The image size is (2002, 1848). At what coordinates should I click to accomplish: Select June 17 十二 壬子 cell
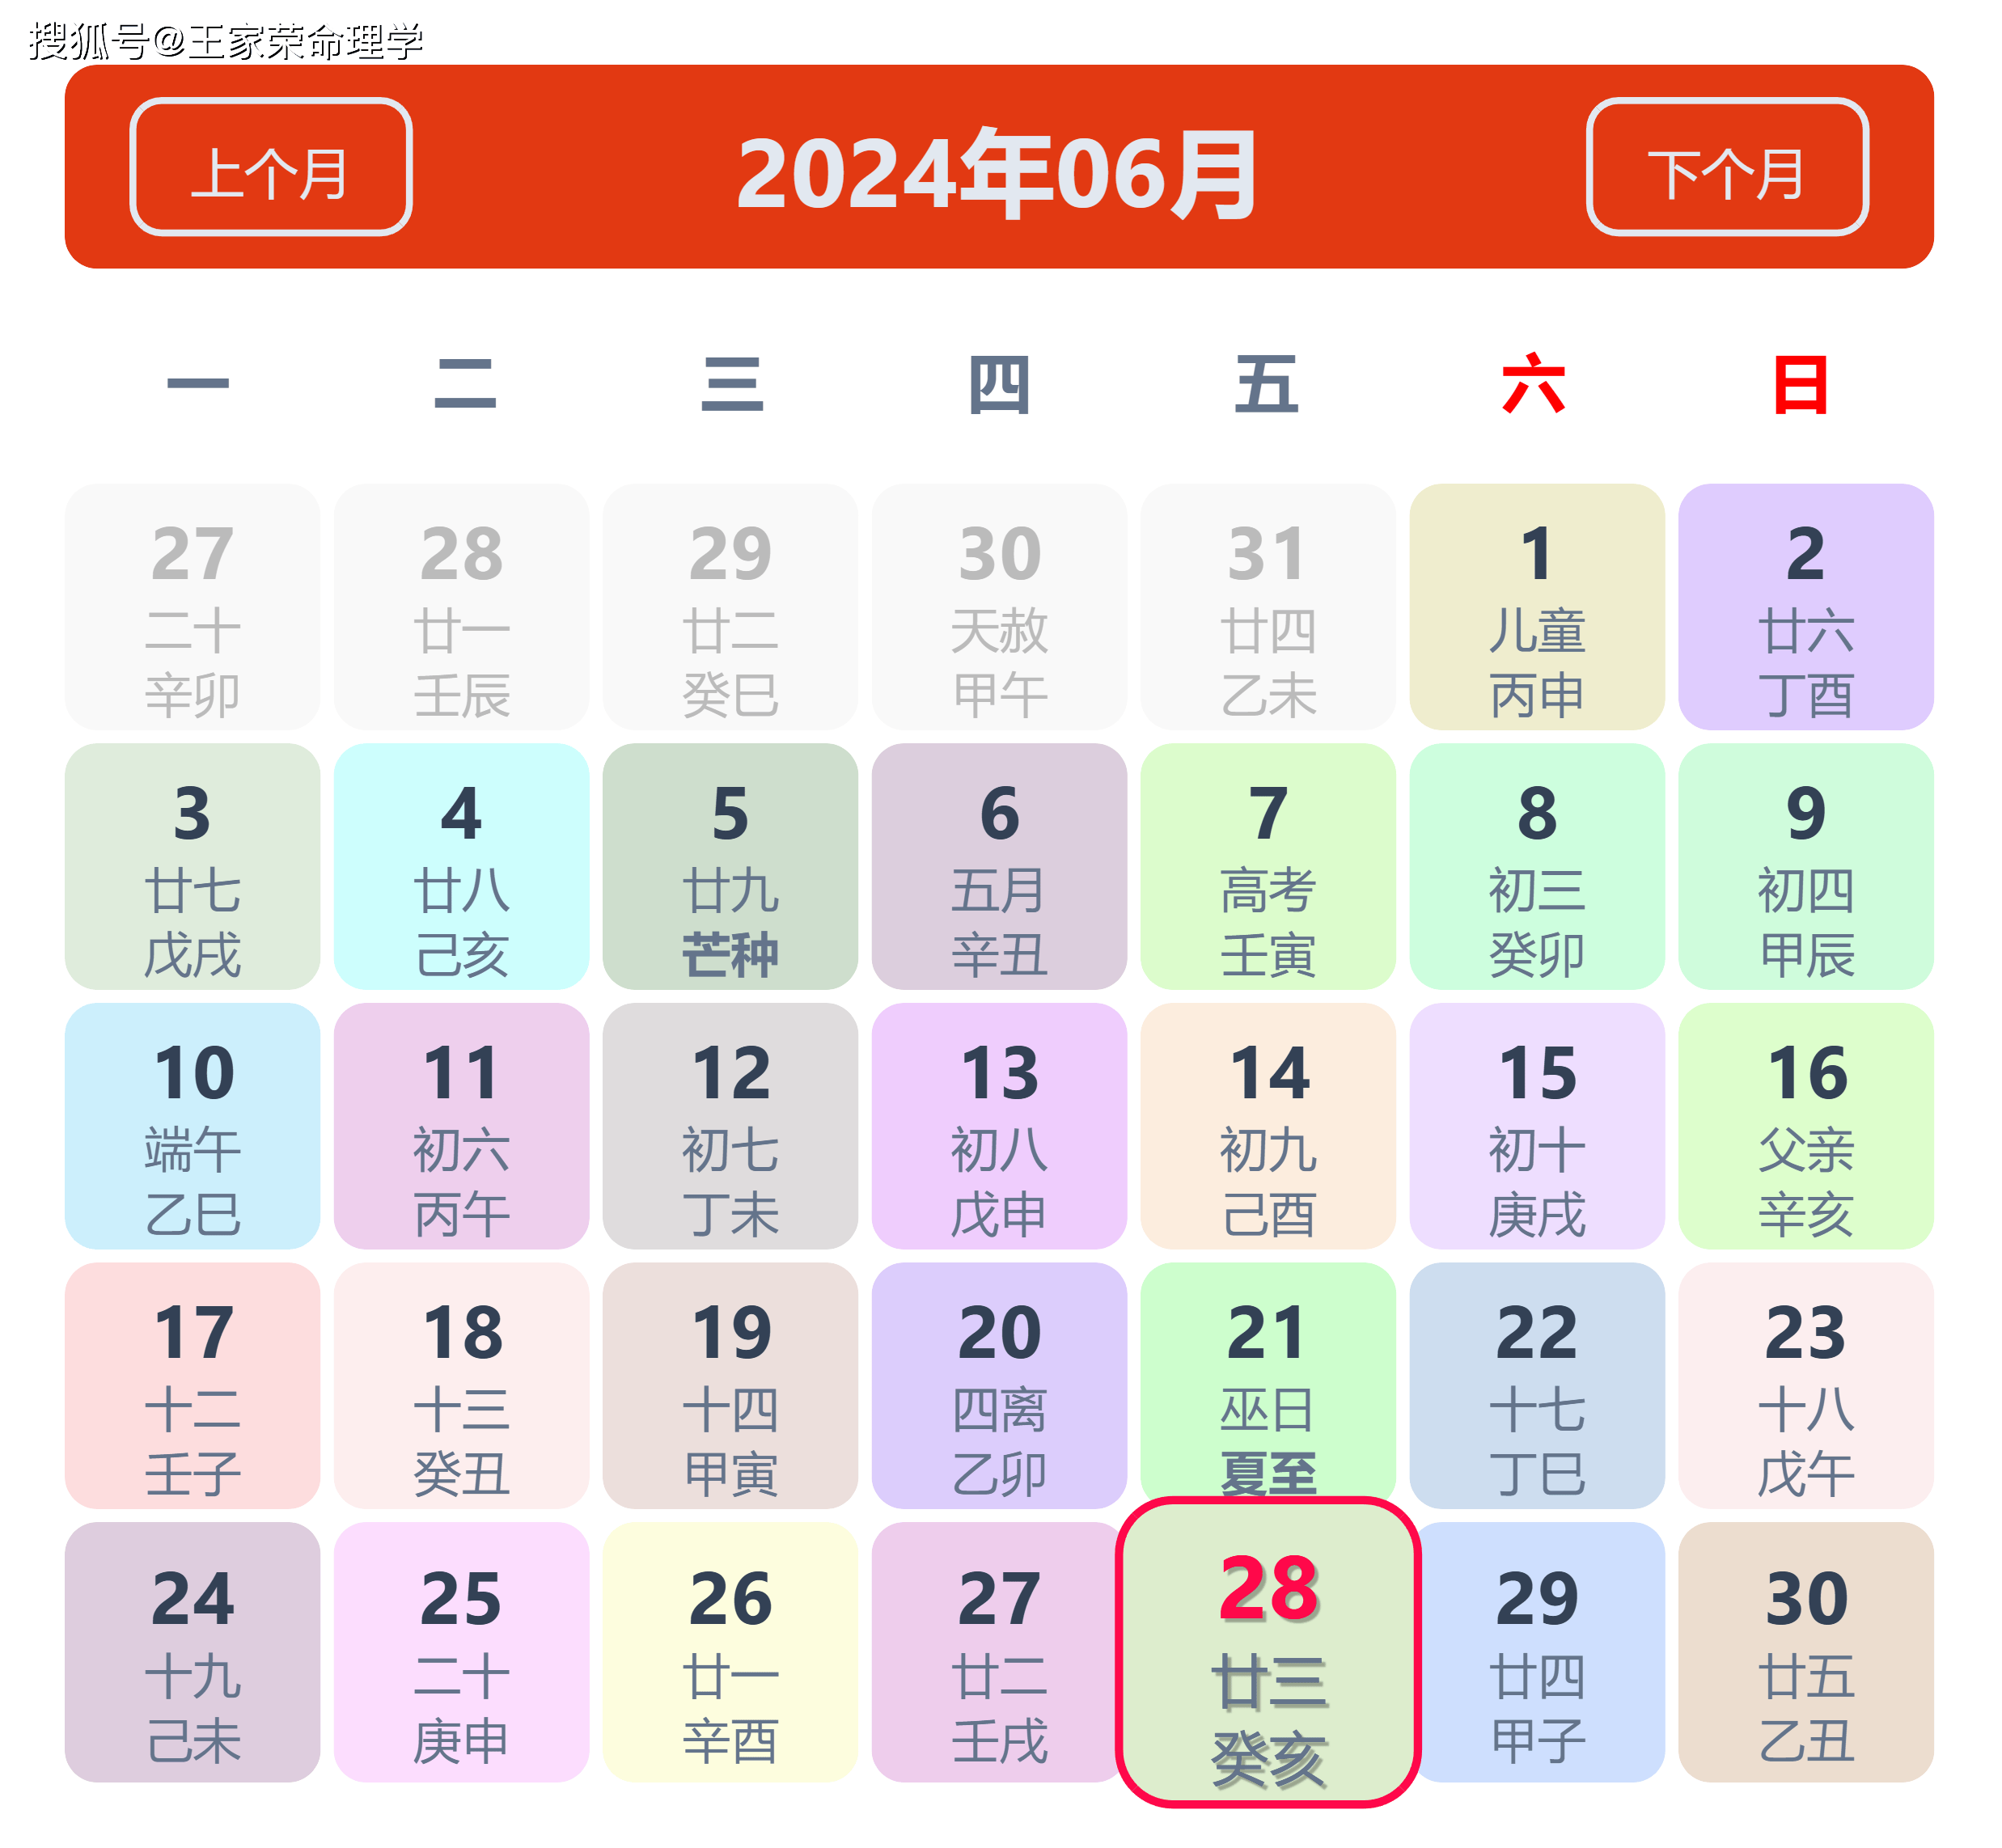coord(192,1385)
